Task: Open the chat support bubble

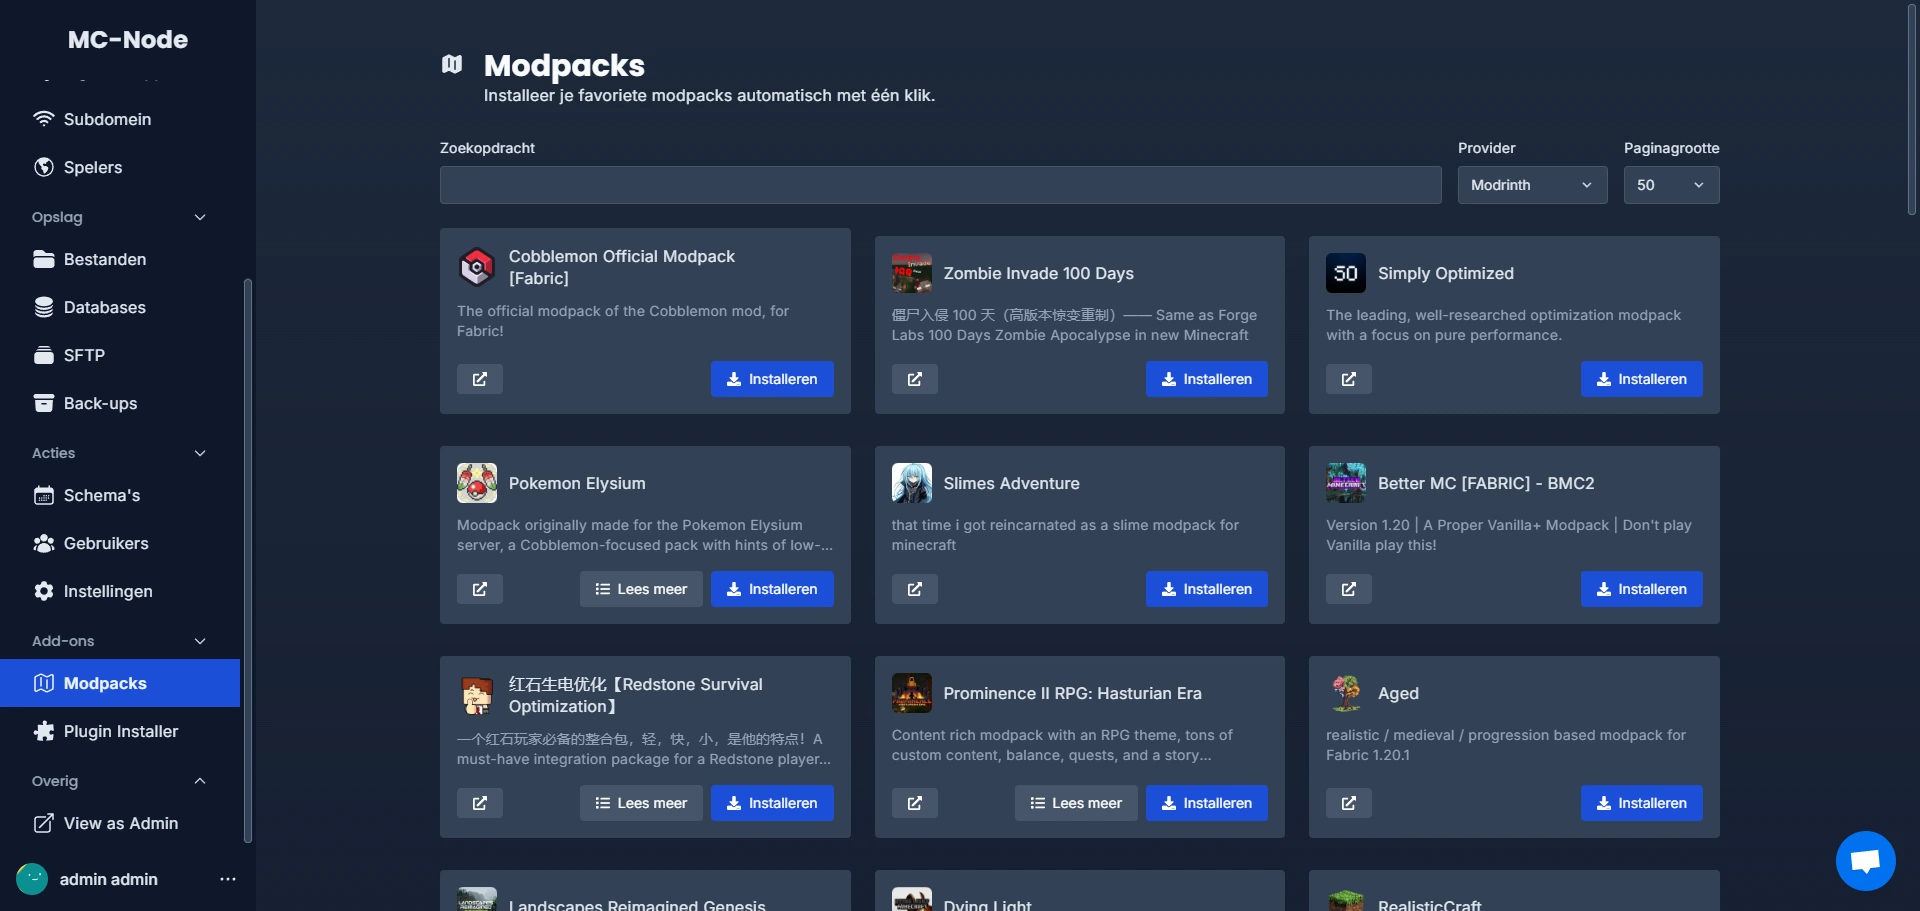Action: pos(1864,860)
